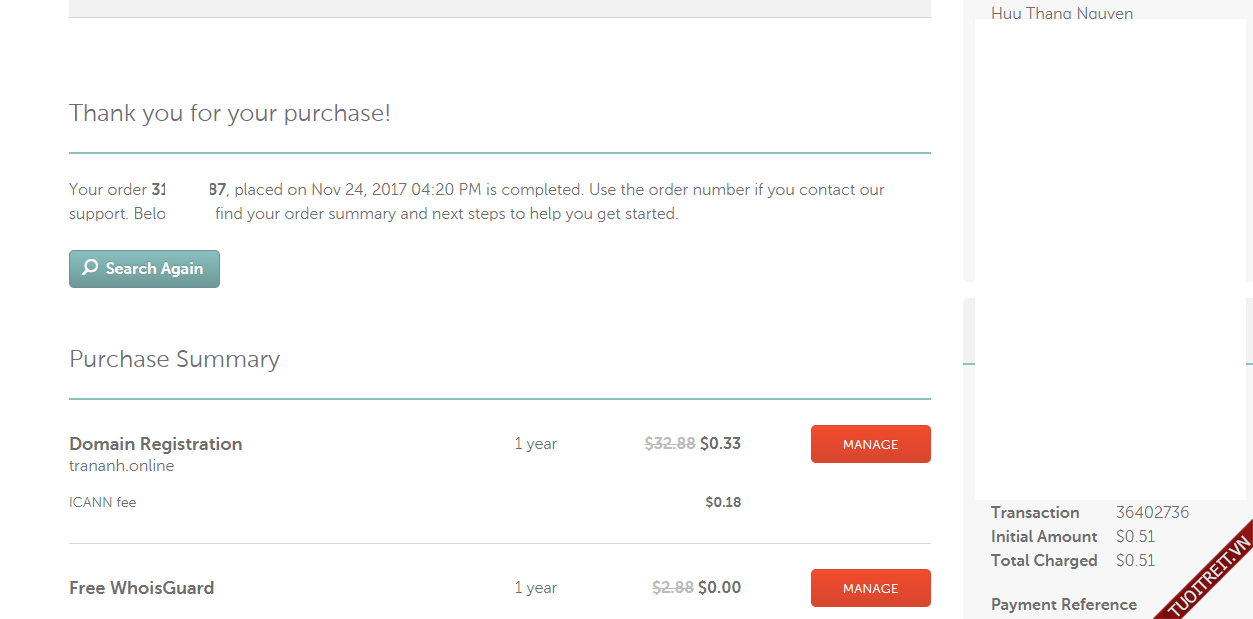Click the Payment Reference label
This screenshot has height=619, width=1253.
click(1063, 604)
